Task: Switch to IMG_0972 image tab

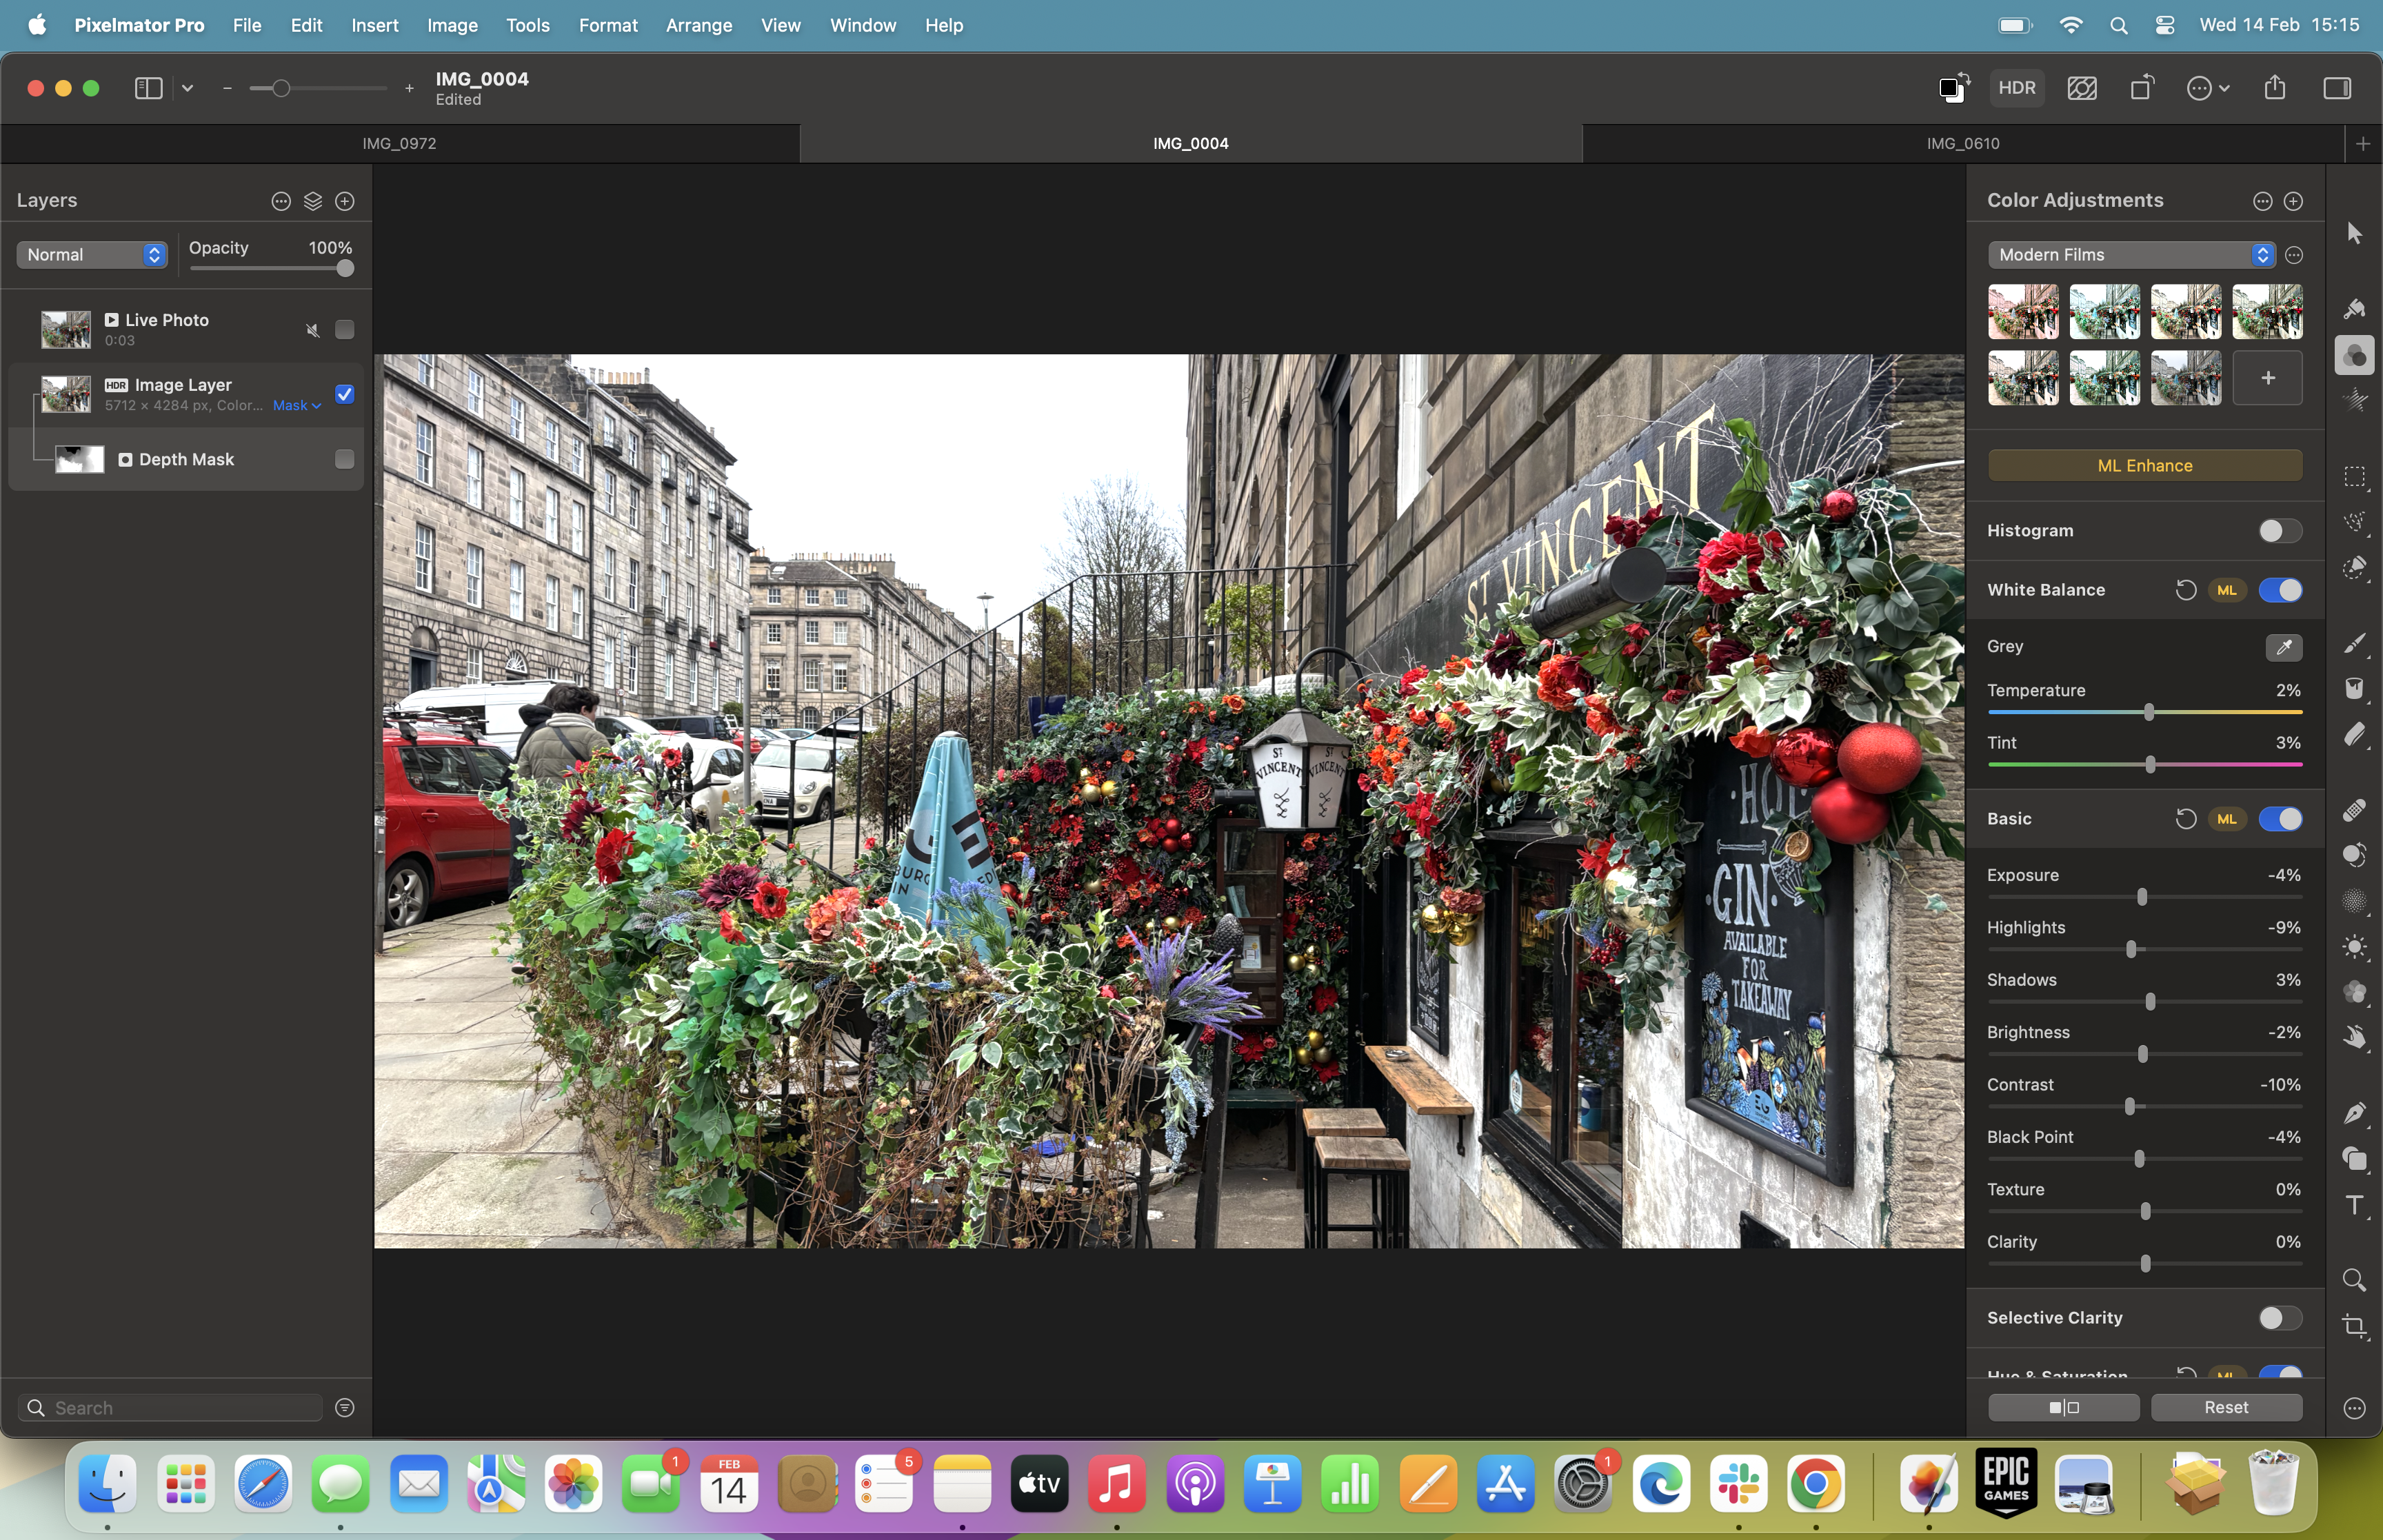Action: [399, 143]
